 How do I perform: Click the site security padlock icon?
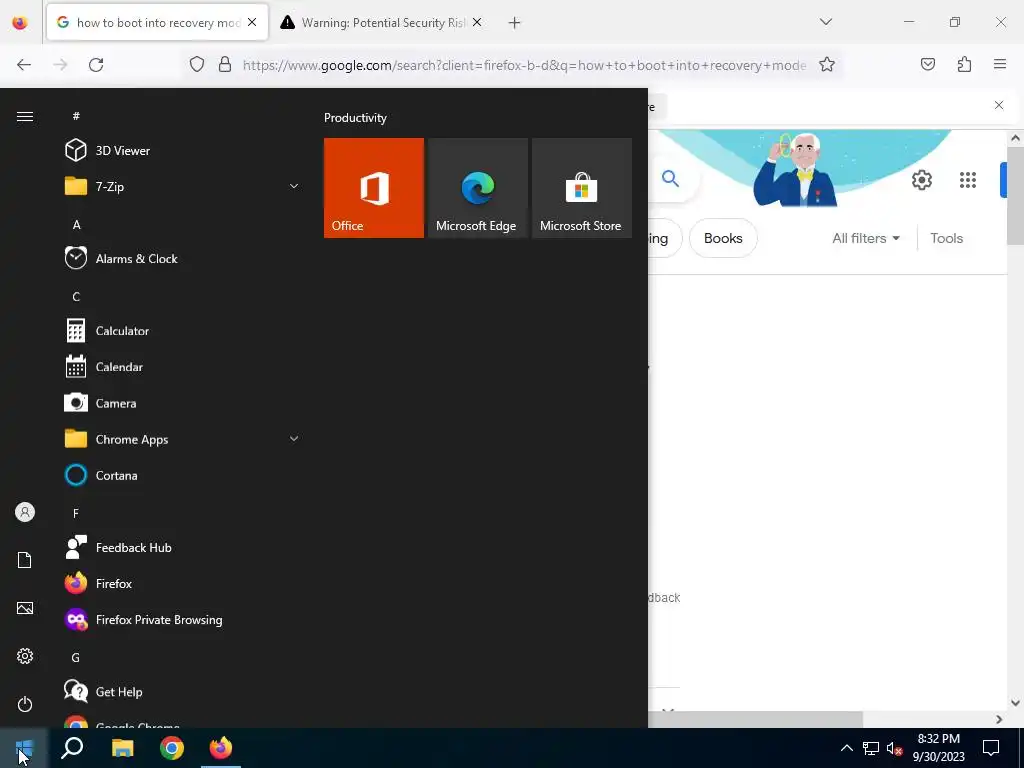pos(225,64)
